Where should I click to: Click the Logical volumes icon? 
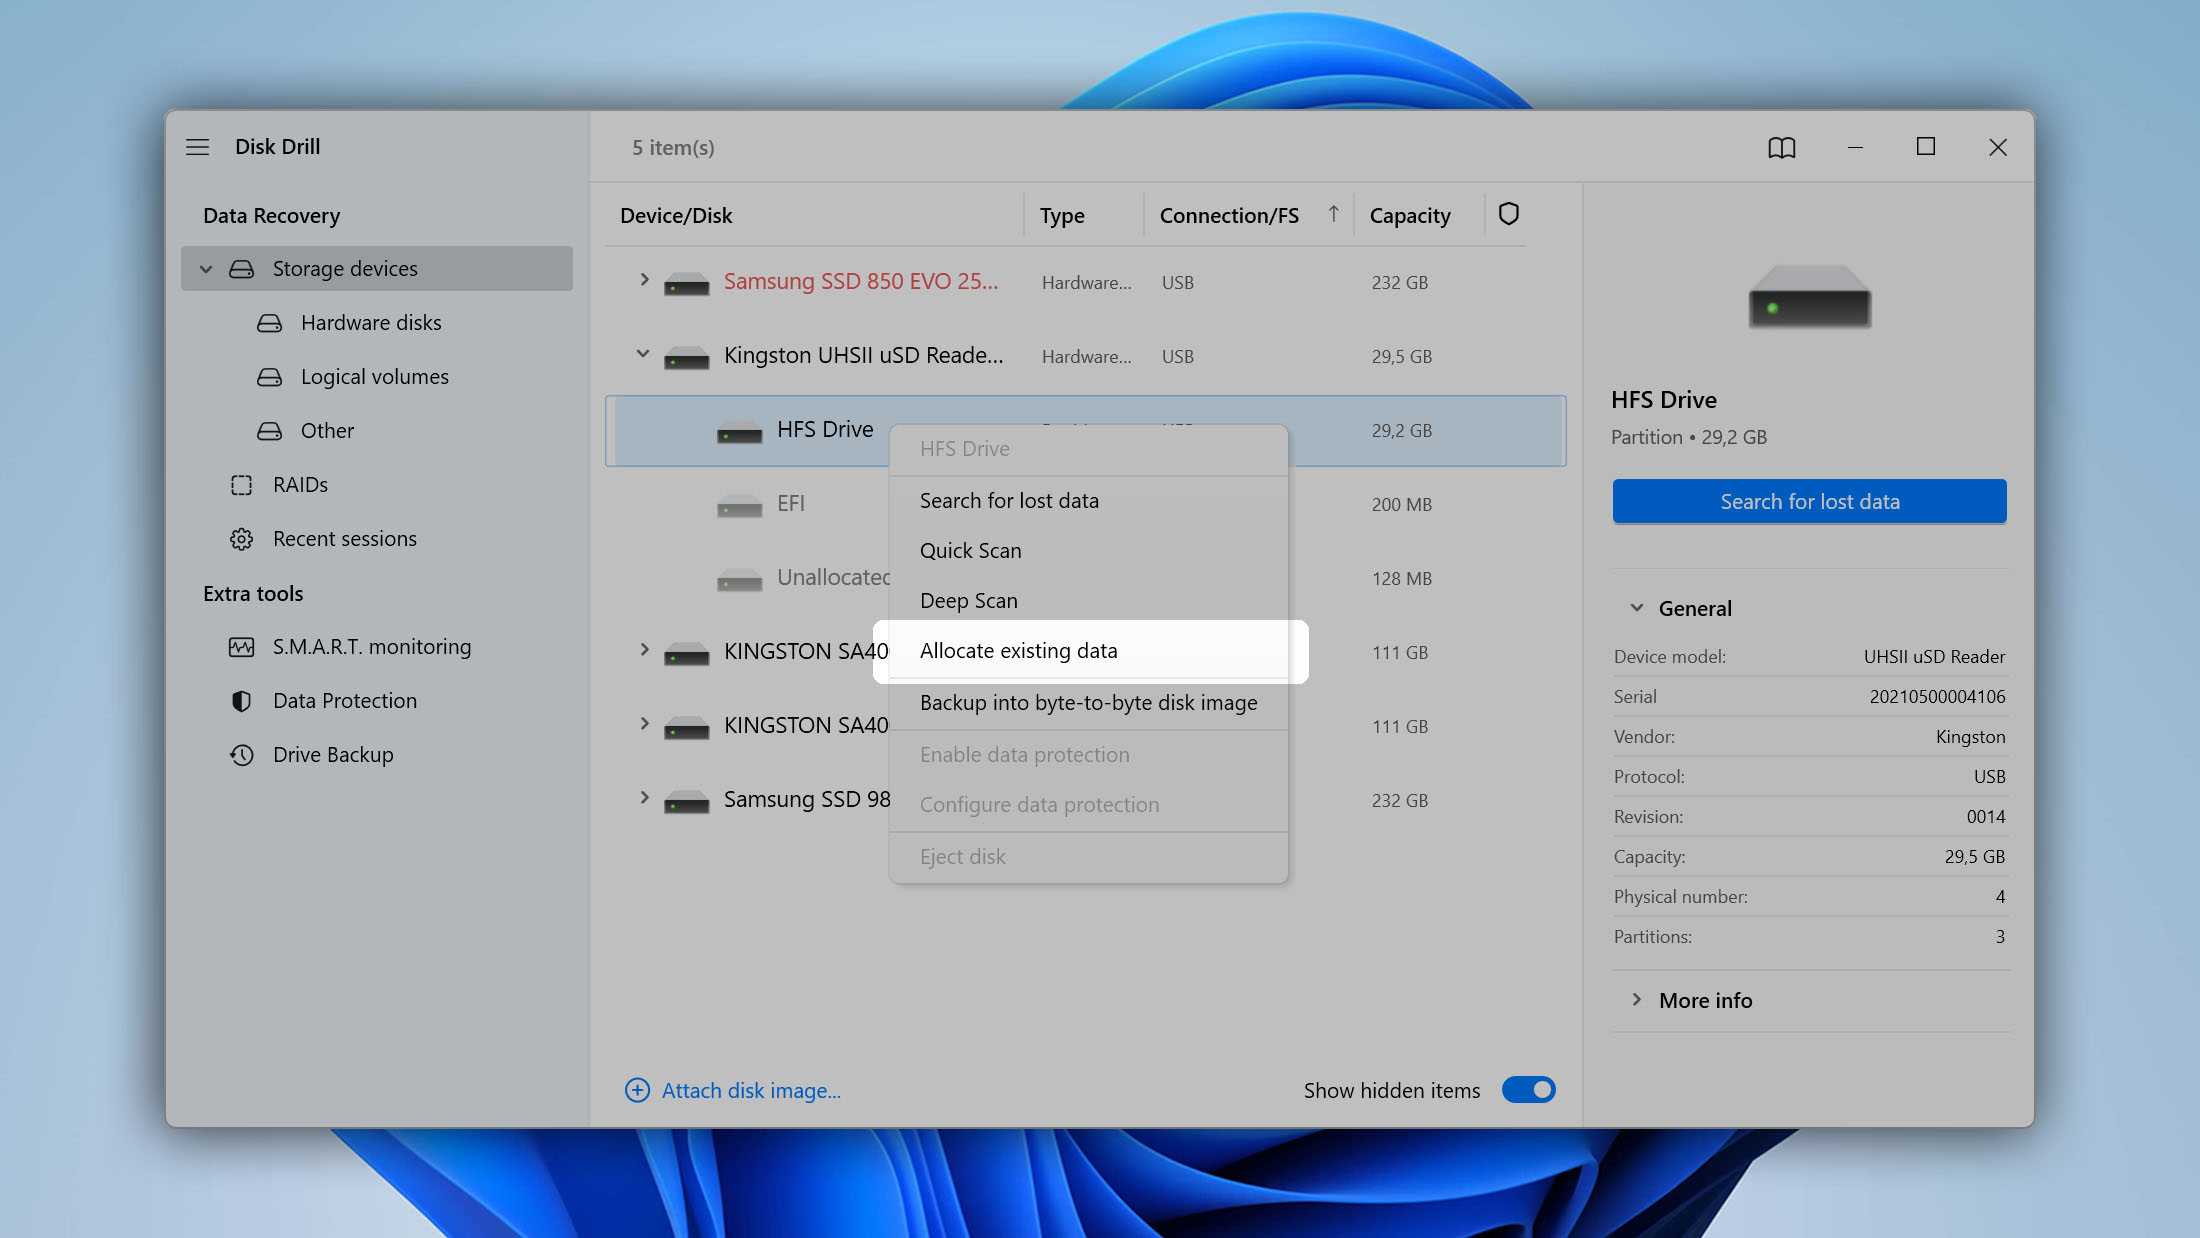click(270, 377)
